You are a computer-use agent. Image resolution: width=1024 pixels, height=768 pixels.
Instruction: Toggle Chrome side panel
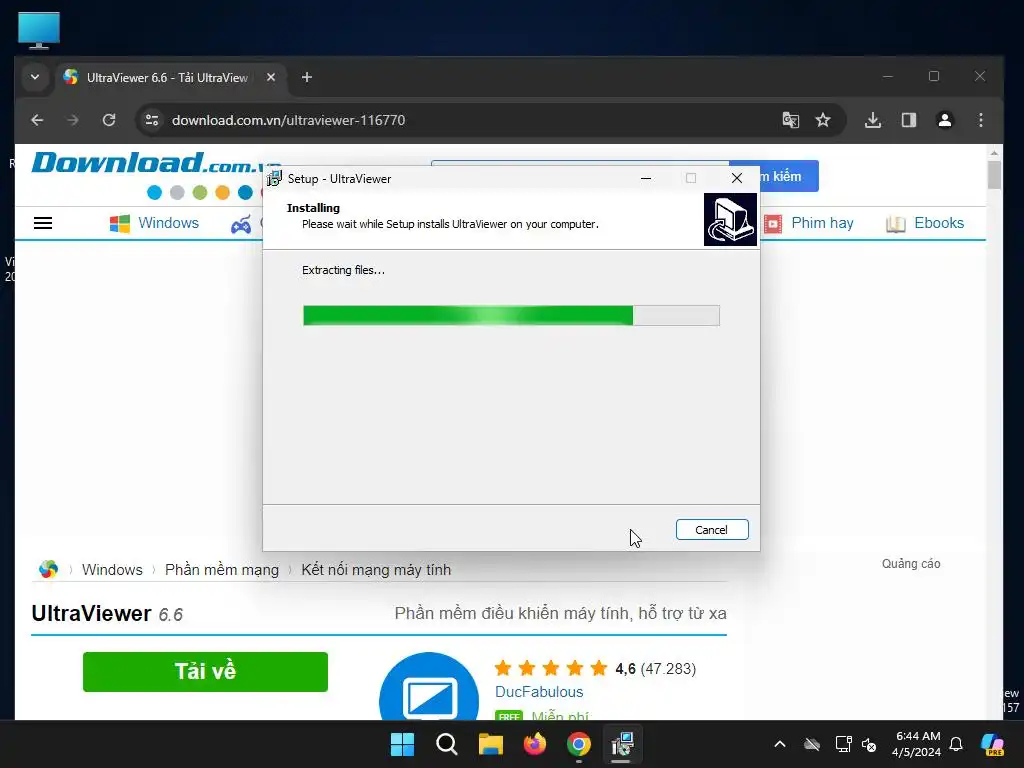pos(908,120)
